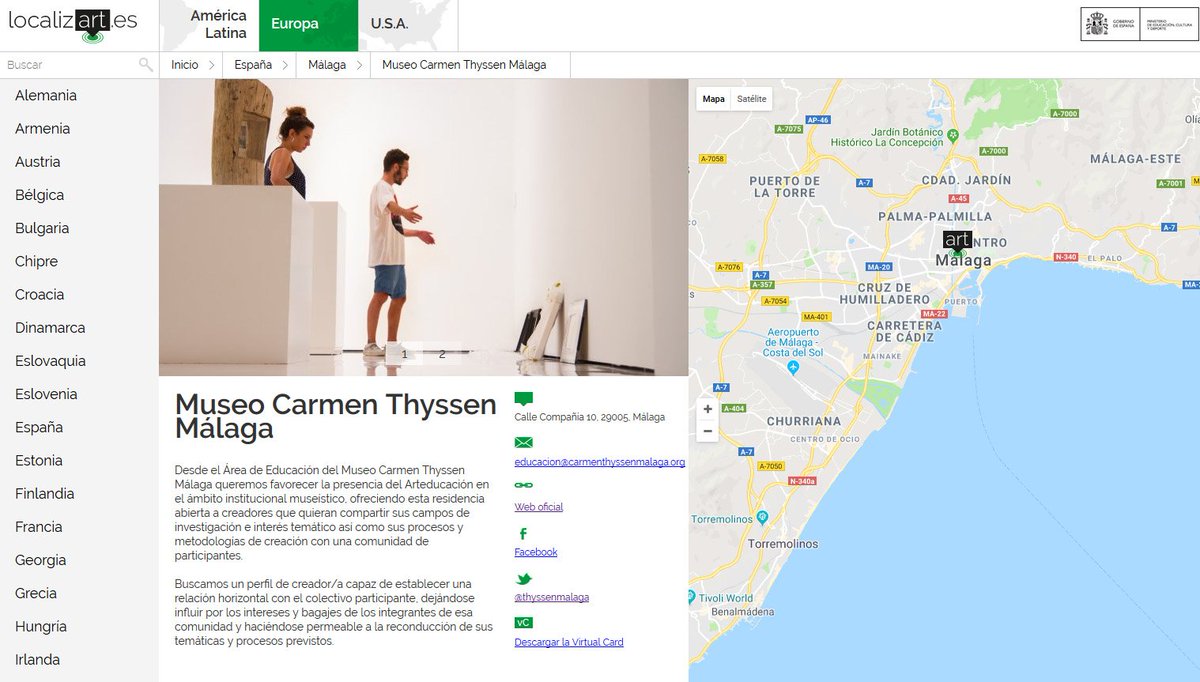Select Finlandia in country list
This screenshot has height=682, width=1200.
click(45, 493)
